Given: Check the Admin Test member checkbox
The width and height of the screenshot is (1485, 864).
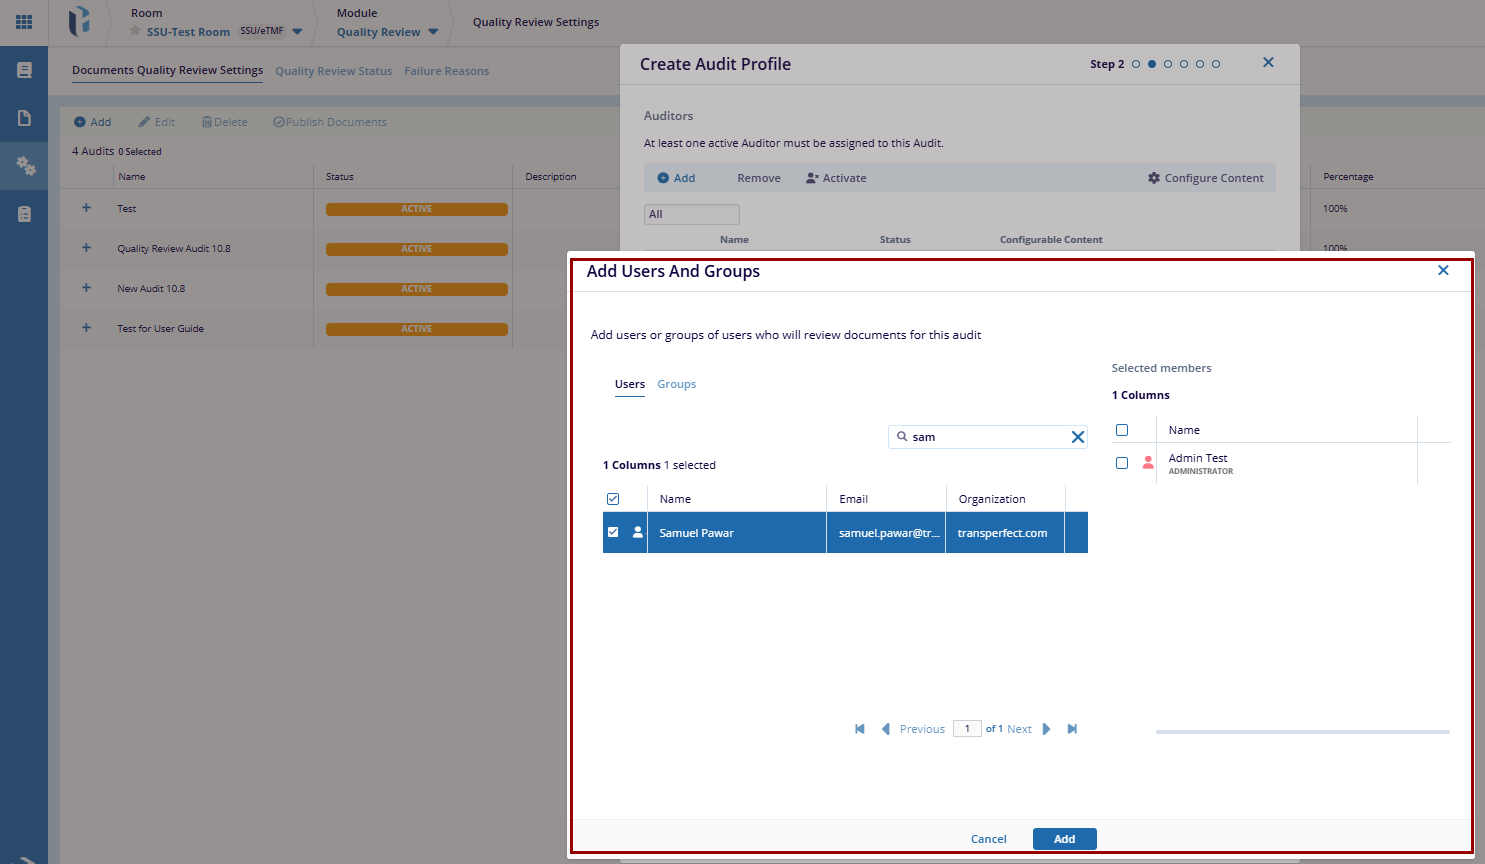Looking at the screenshot, I should point(1122,463).
